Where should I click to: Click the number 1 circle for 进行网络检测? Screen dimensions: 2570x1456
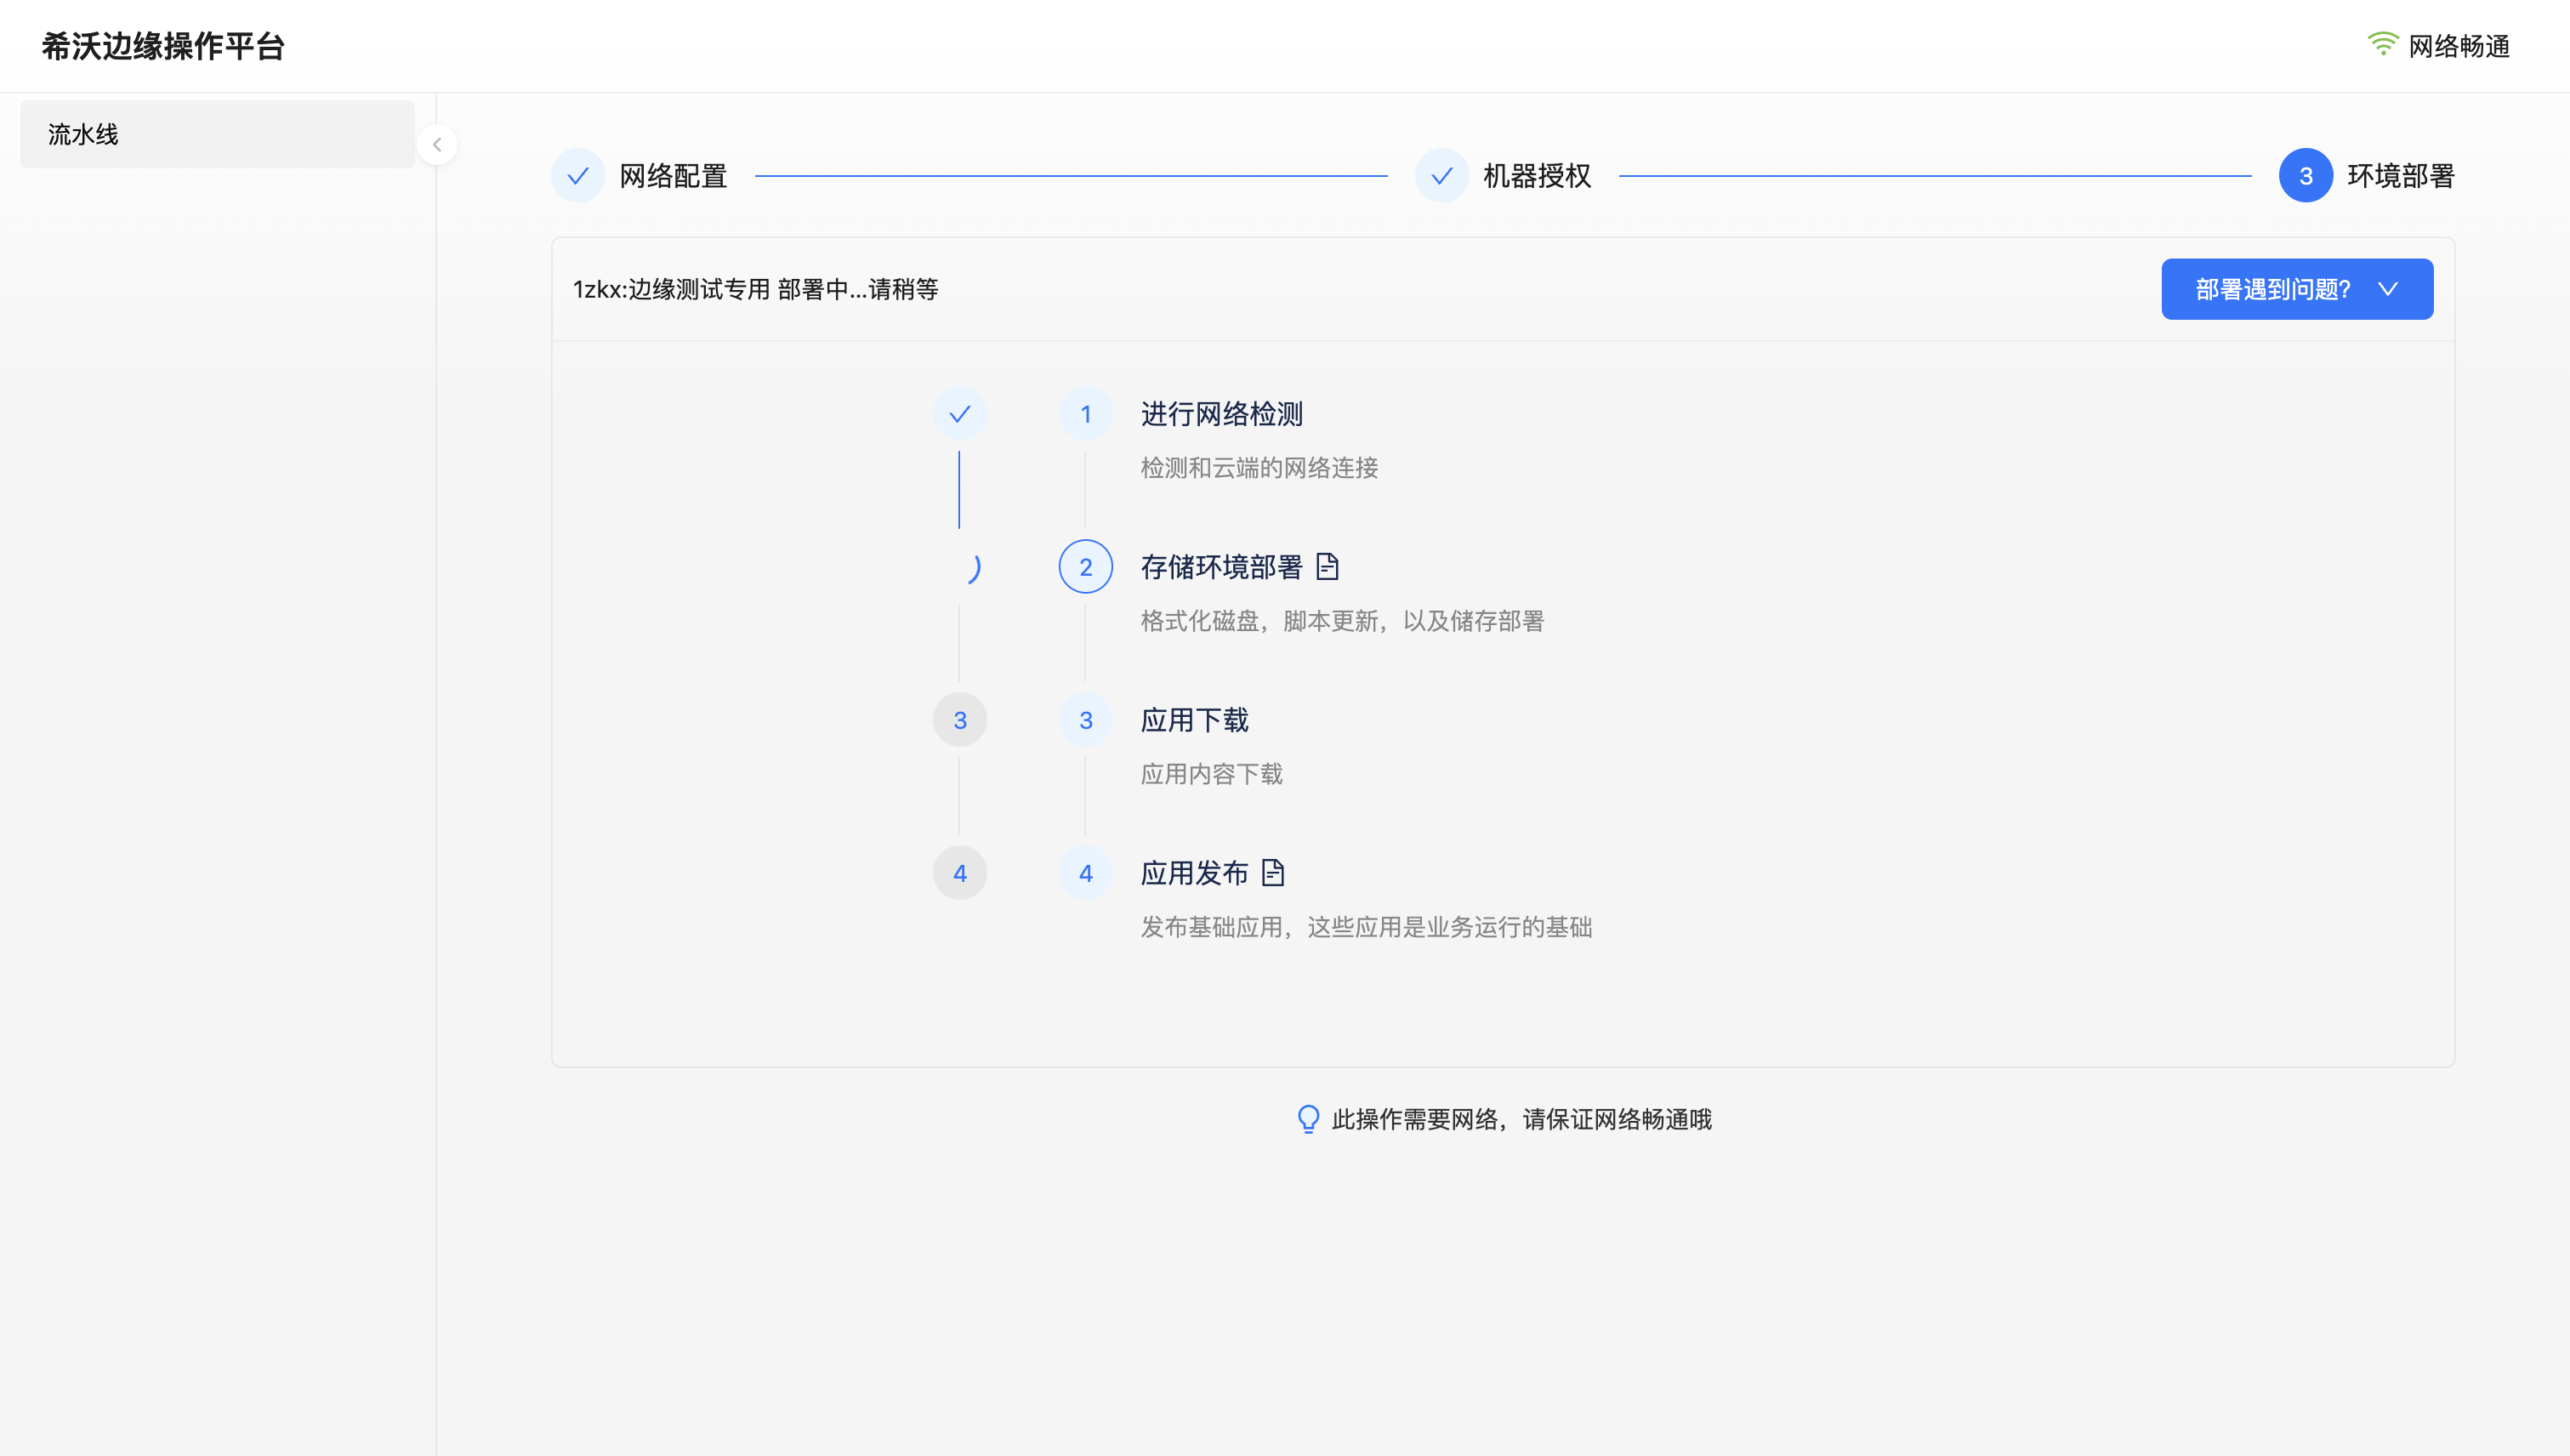tap(1086, 414)
